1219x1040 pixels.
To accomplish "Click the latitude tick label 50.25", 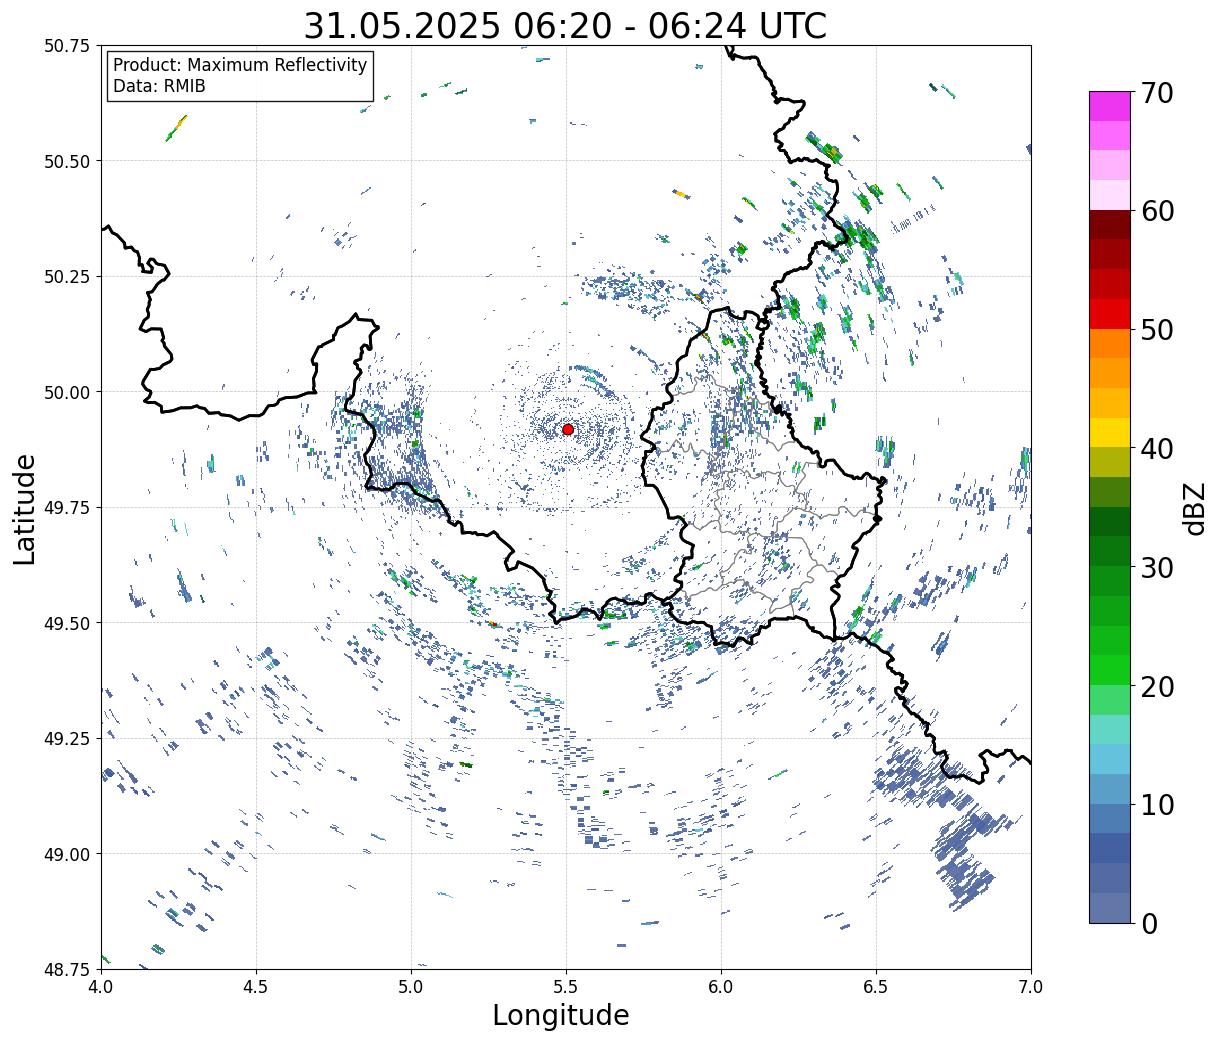I will pos(66,277).
